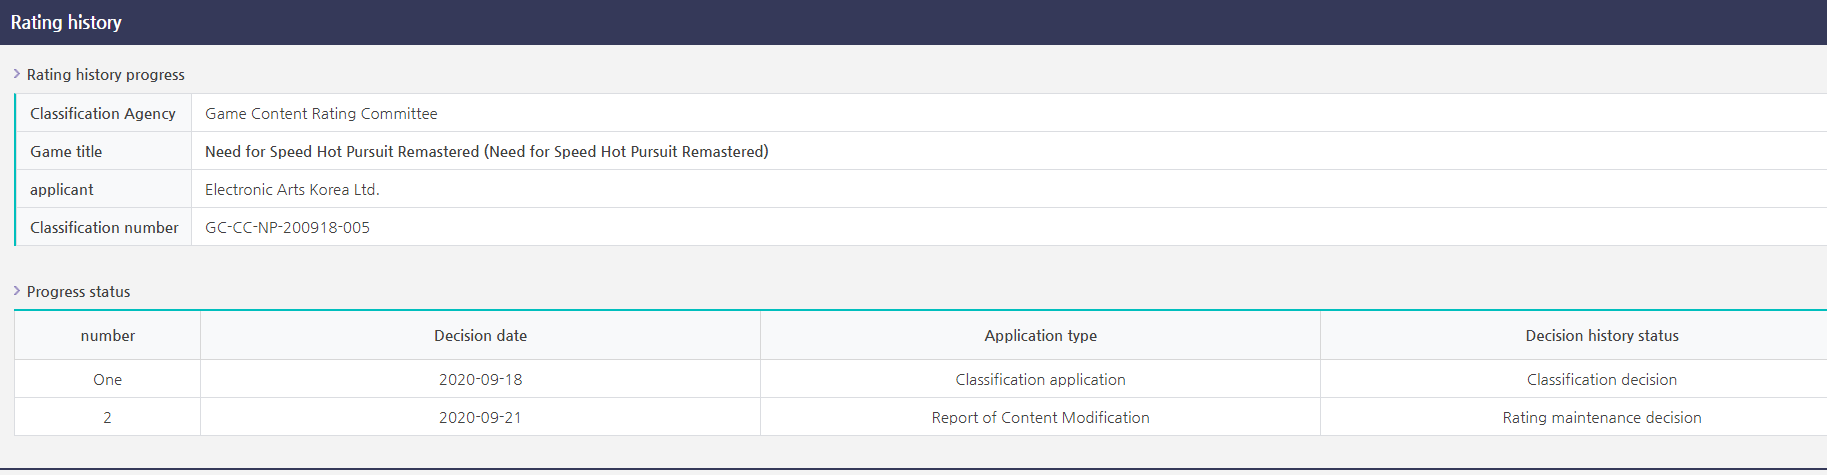1827x475 pixels.
Task: Expand the Rating history progress chevron
Action: click(17, 74)
